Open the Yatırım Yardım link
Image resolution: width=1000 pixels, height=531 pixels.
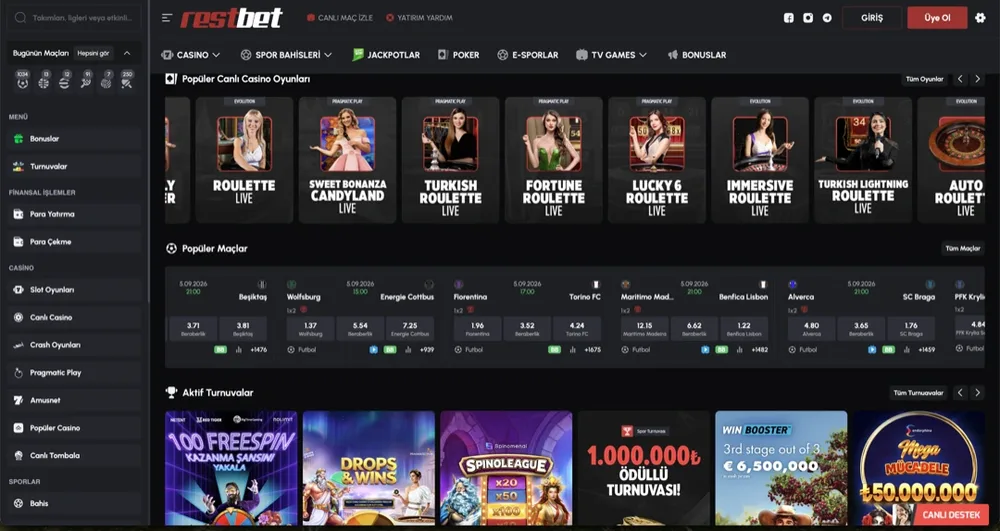[x=420, y=18]
